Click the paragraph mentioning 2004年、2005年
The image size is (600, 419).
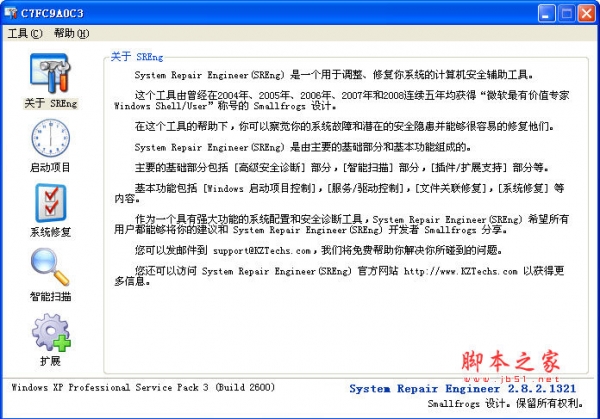342,101
